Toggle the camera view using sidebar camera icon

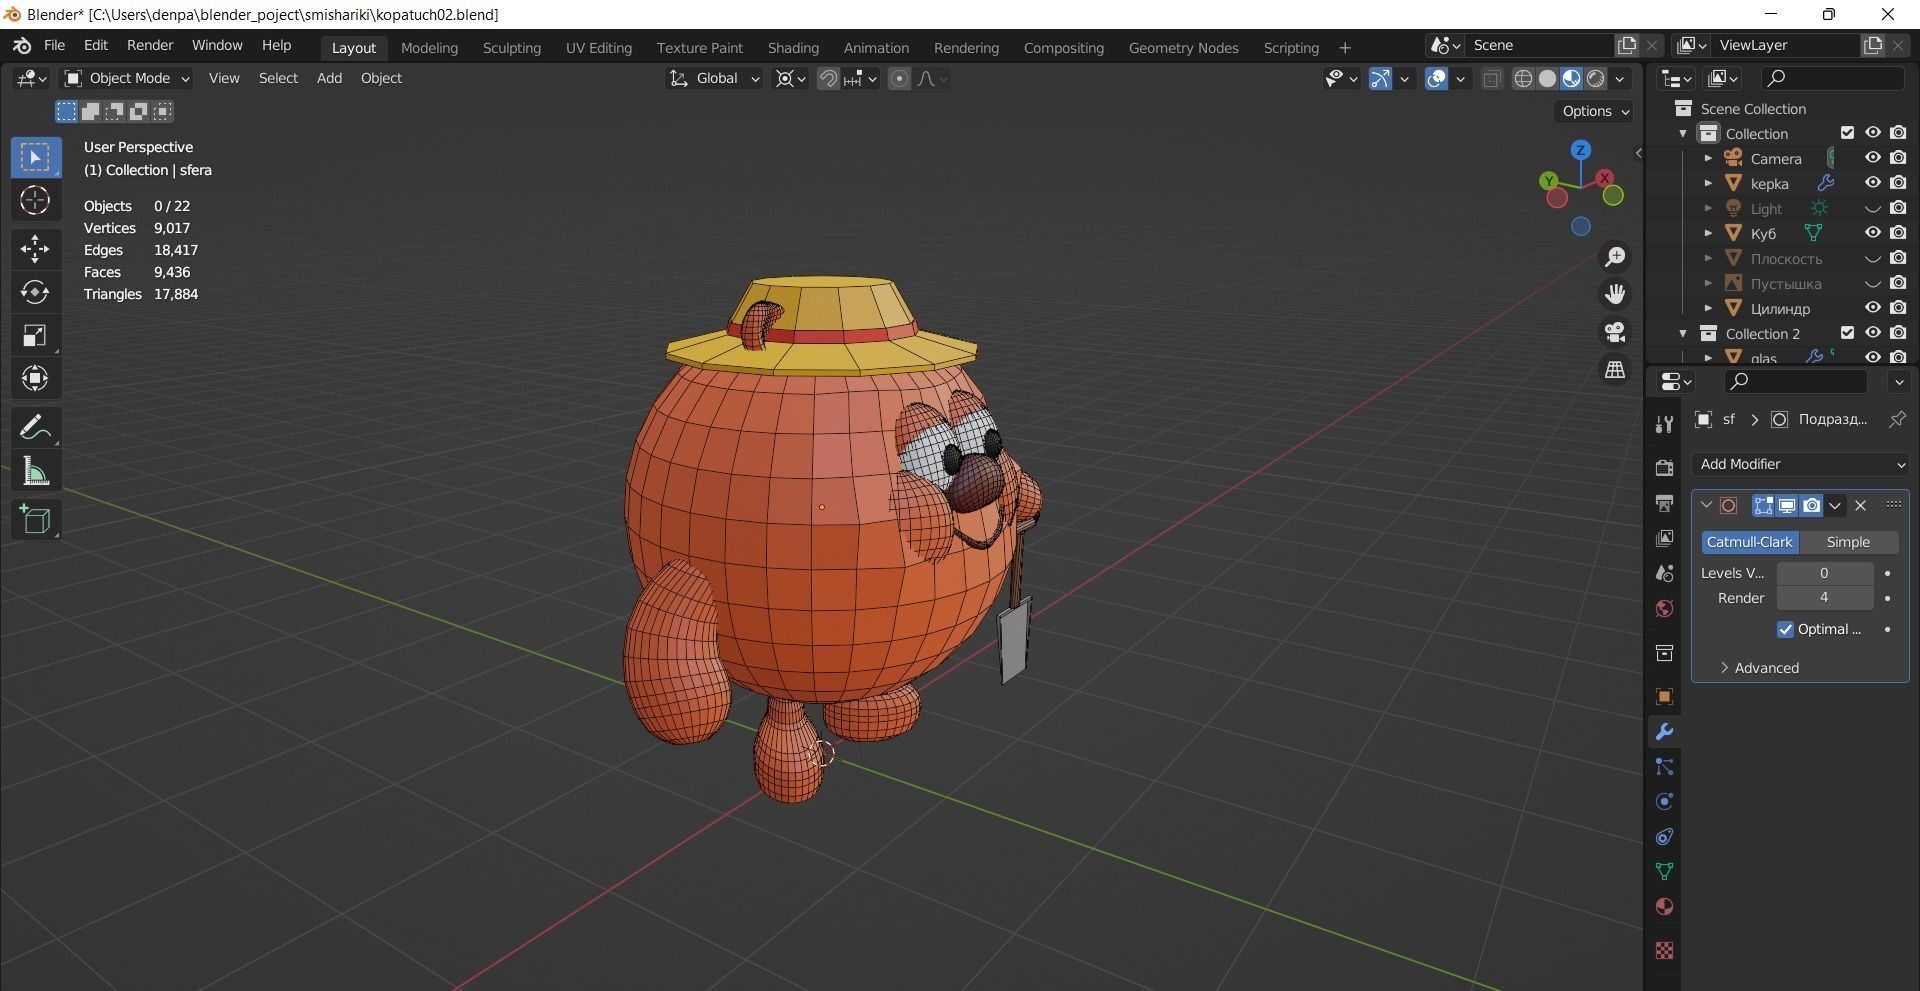pyautogui.click(x=1614, y=331)
